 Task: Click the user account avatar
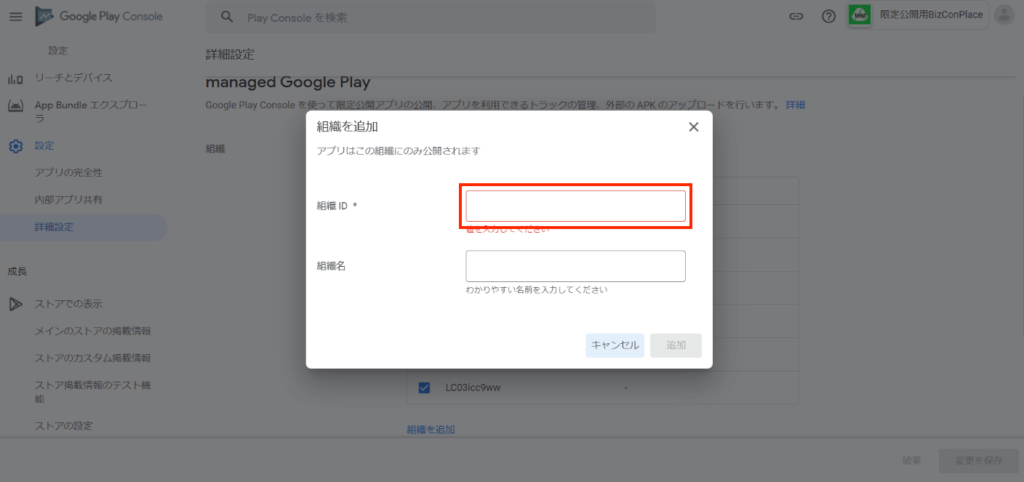[x=1003, y=15]
